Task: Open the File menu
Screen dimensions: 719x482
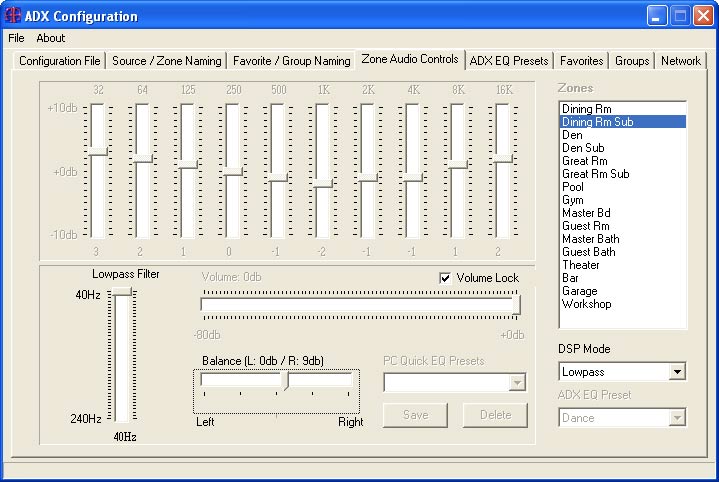Action: click(x=16, y=38)
